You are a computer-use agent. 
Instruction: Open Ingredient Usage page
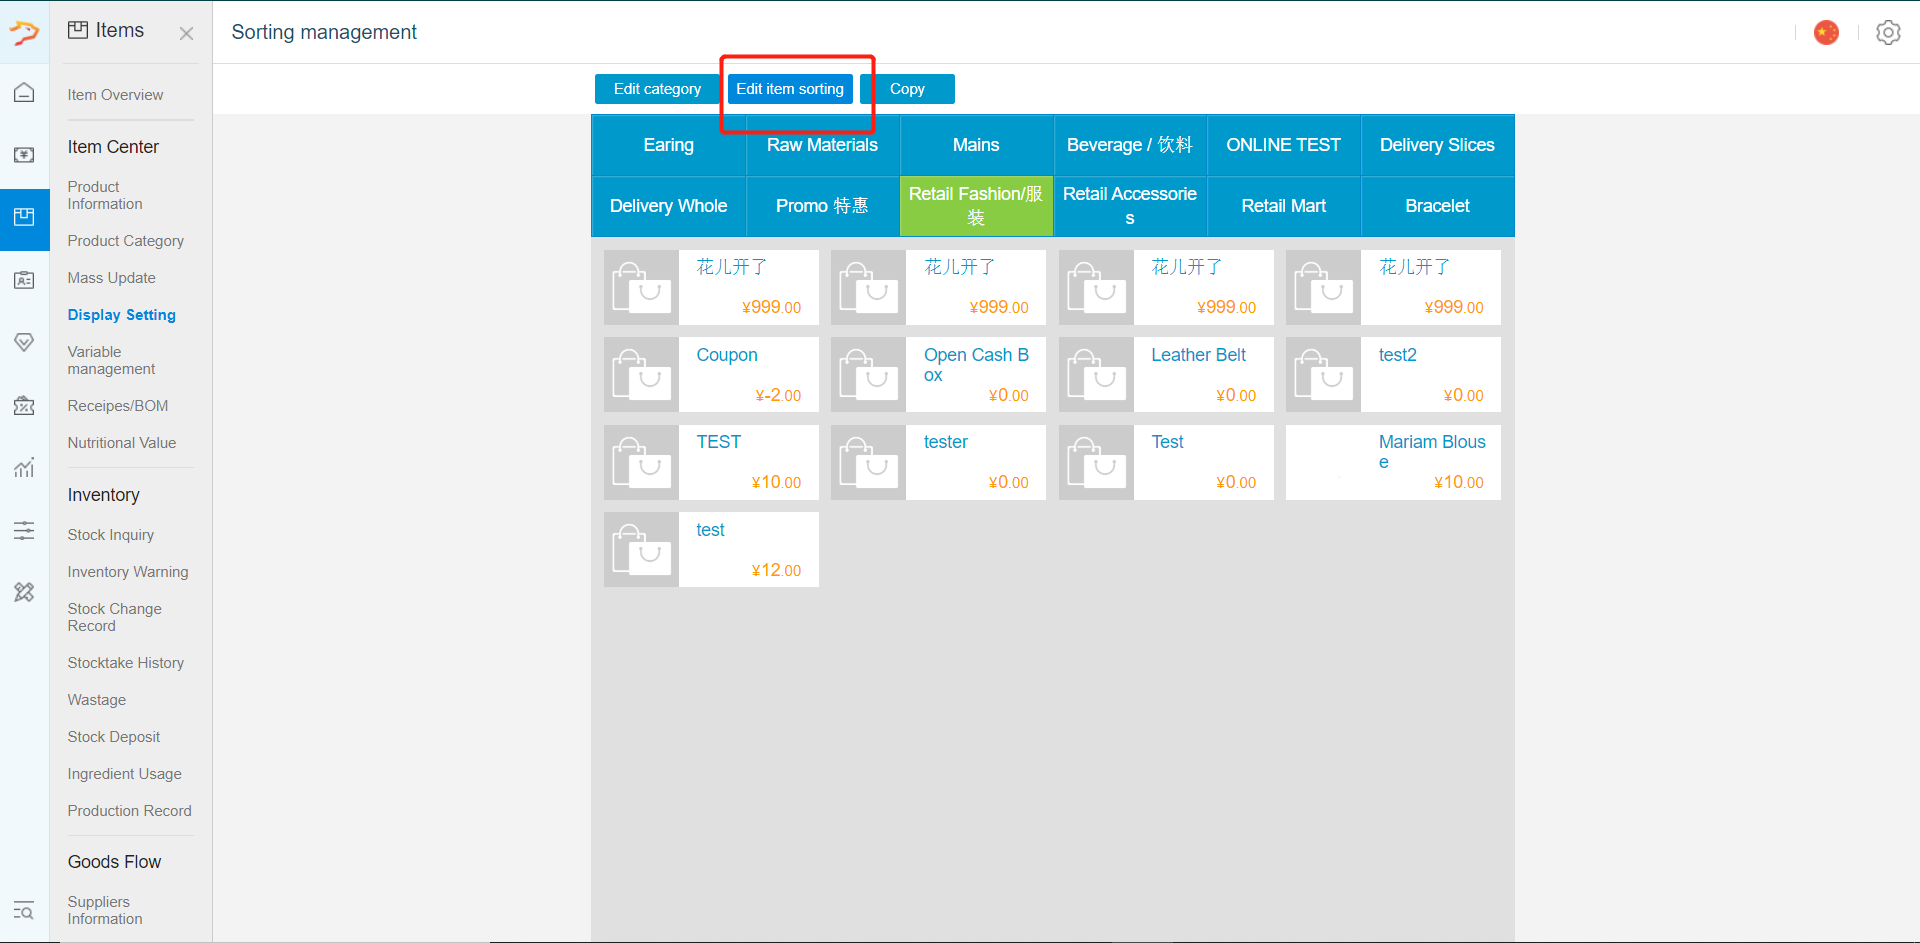coord(124,774)
